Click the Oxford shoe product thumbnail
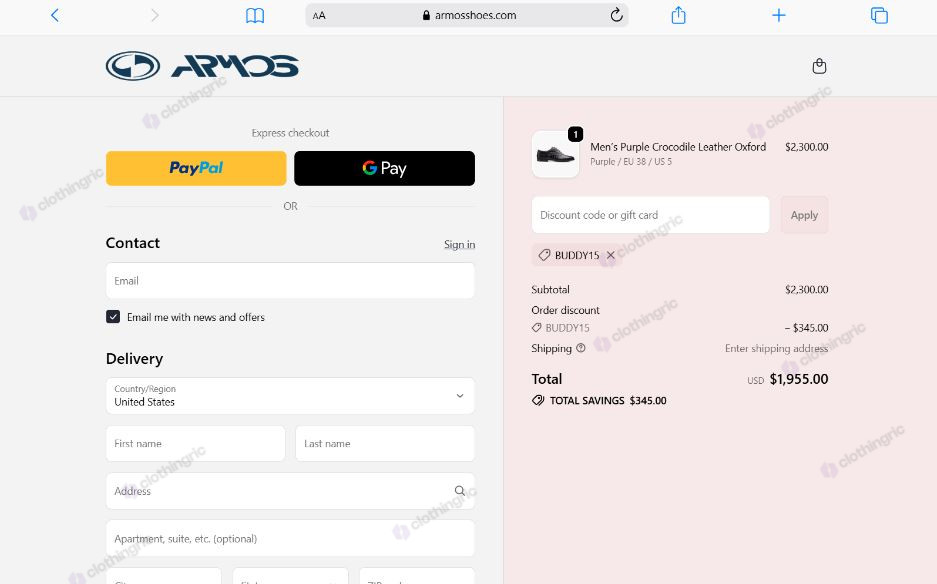 tap(555, 154)
